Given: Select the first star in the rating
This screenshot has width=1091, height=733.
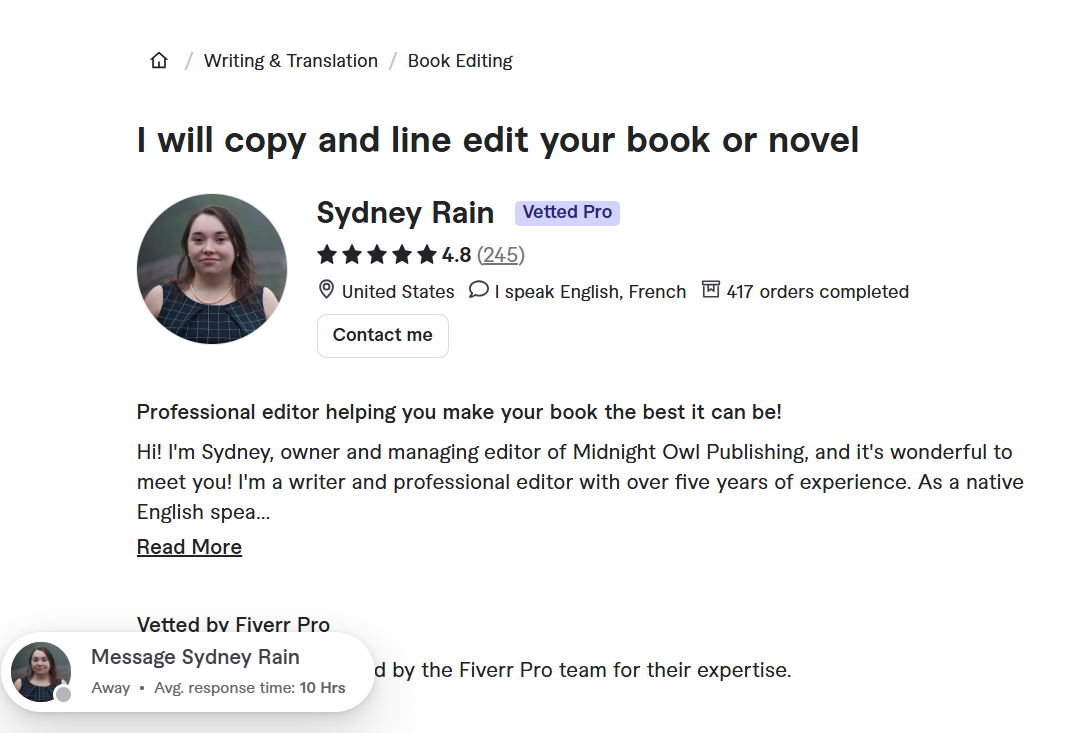Looking at the screenshot, I should 327,255.
